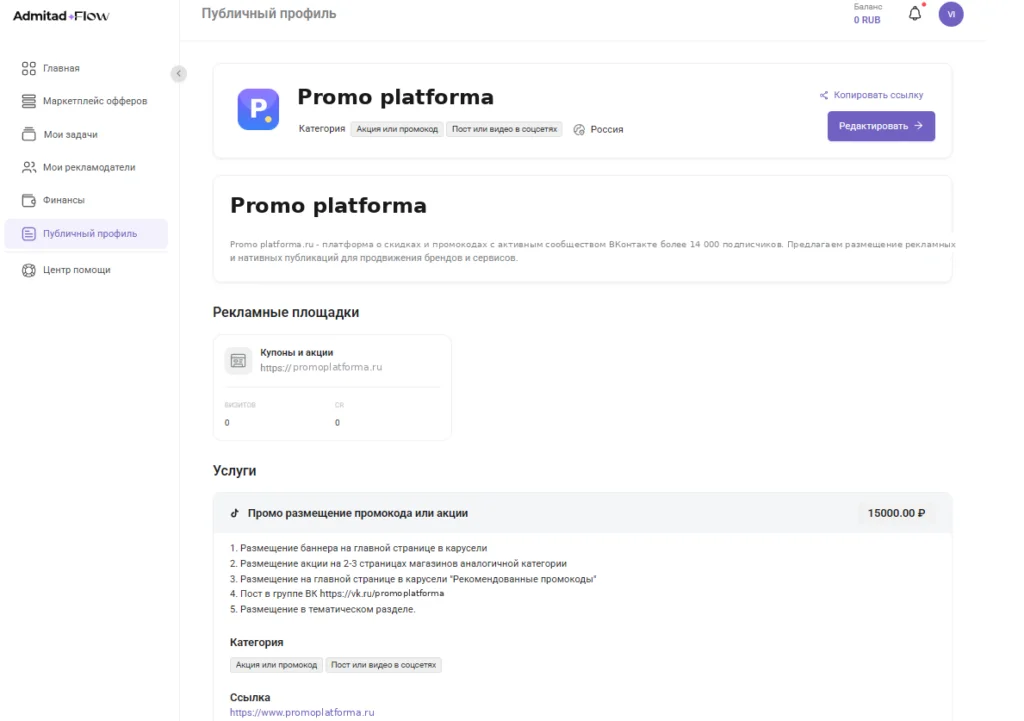The width and height of the screenshot is (1024, 721).
Task: Click the Мои рекламодатели people icon
Action: (29, 167)
